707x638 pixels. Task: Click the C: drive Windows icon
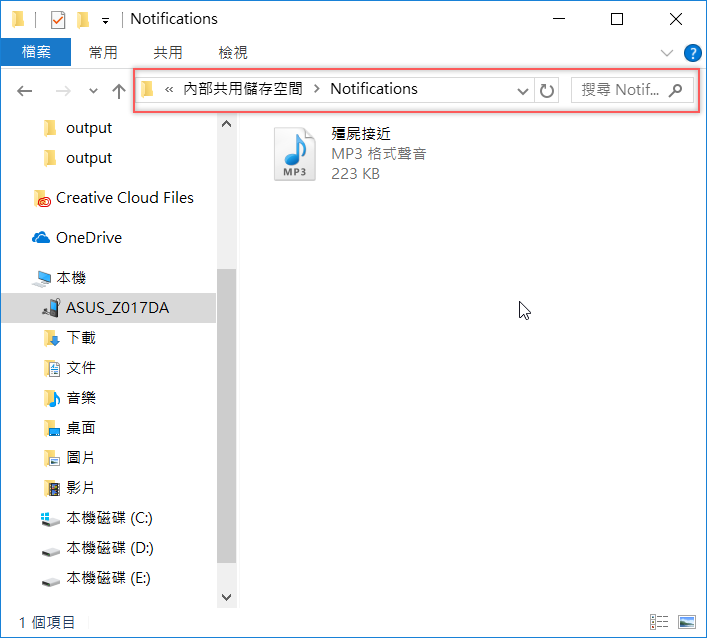(x=50, y=519)
